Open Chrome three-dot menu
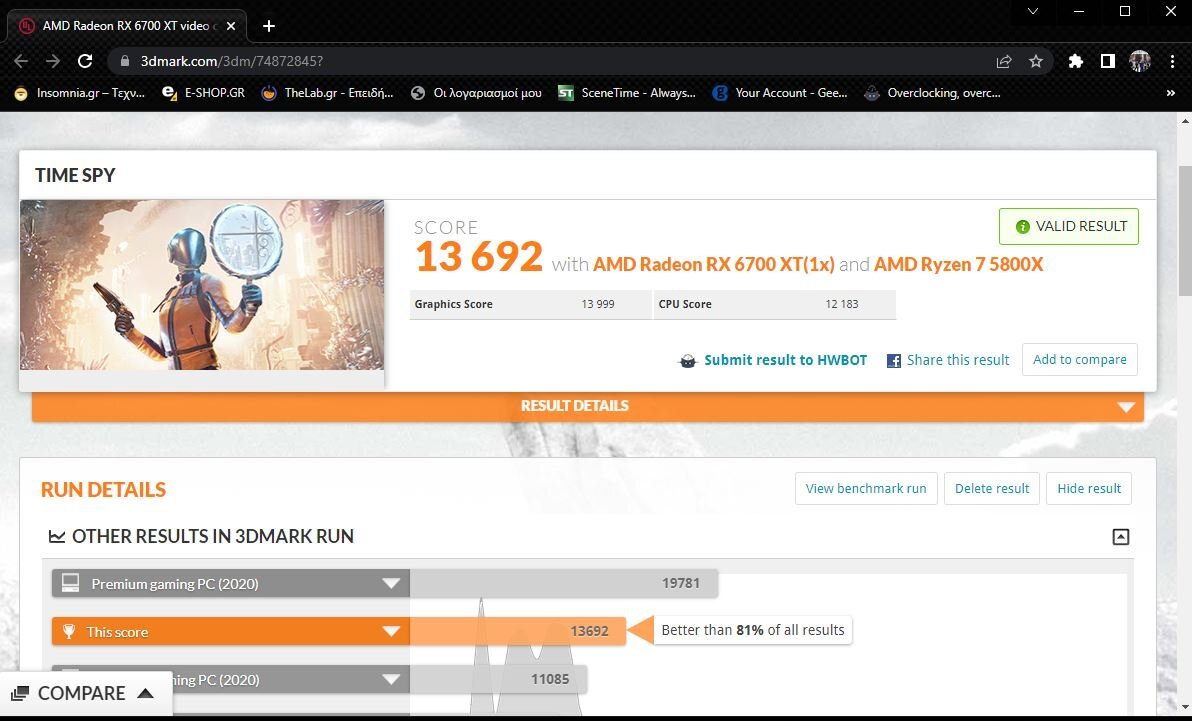Viewport: 1192px width, 721px height. click(x=1171, y=61)
